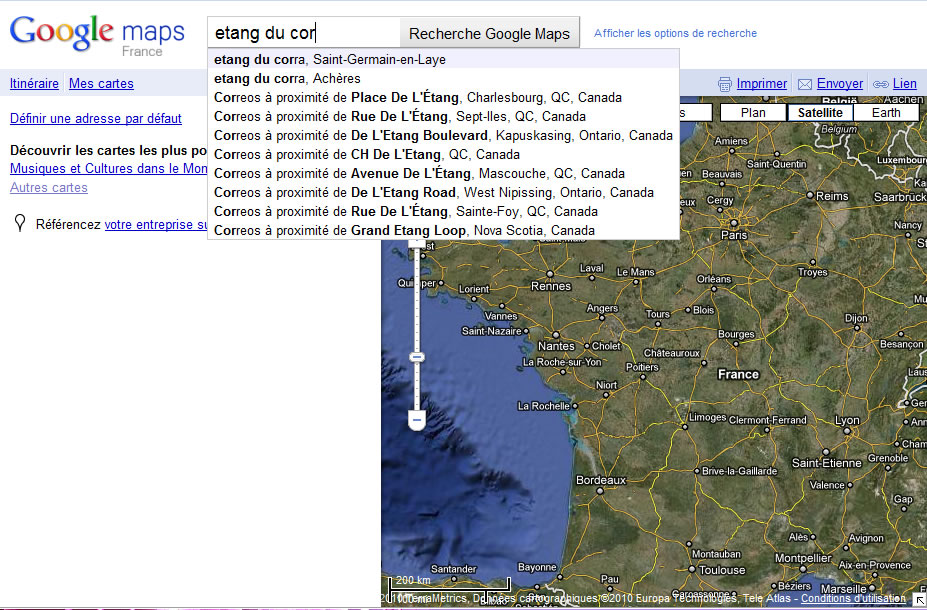Click votre entreprise link
This screenshot has width=927, height=610.
click(156, 225)
